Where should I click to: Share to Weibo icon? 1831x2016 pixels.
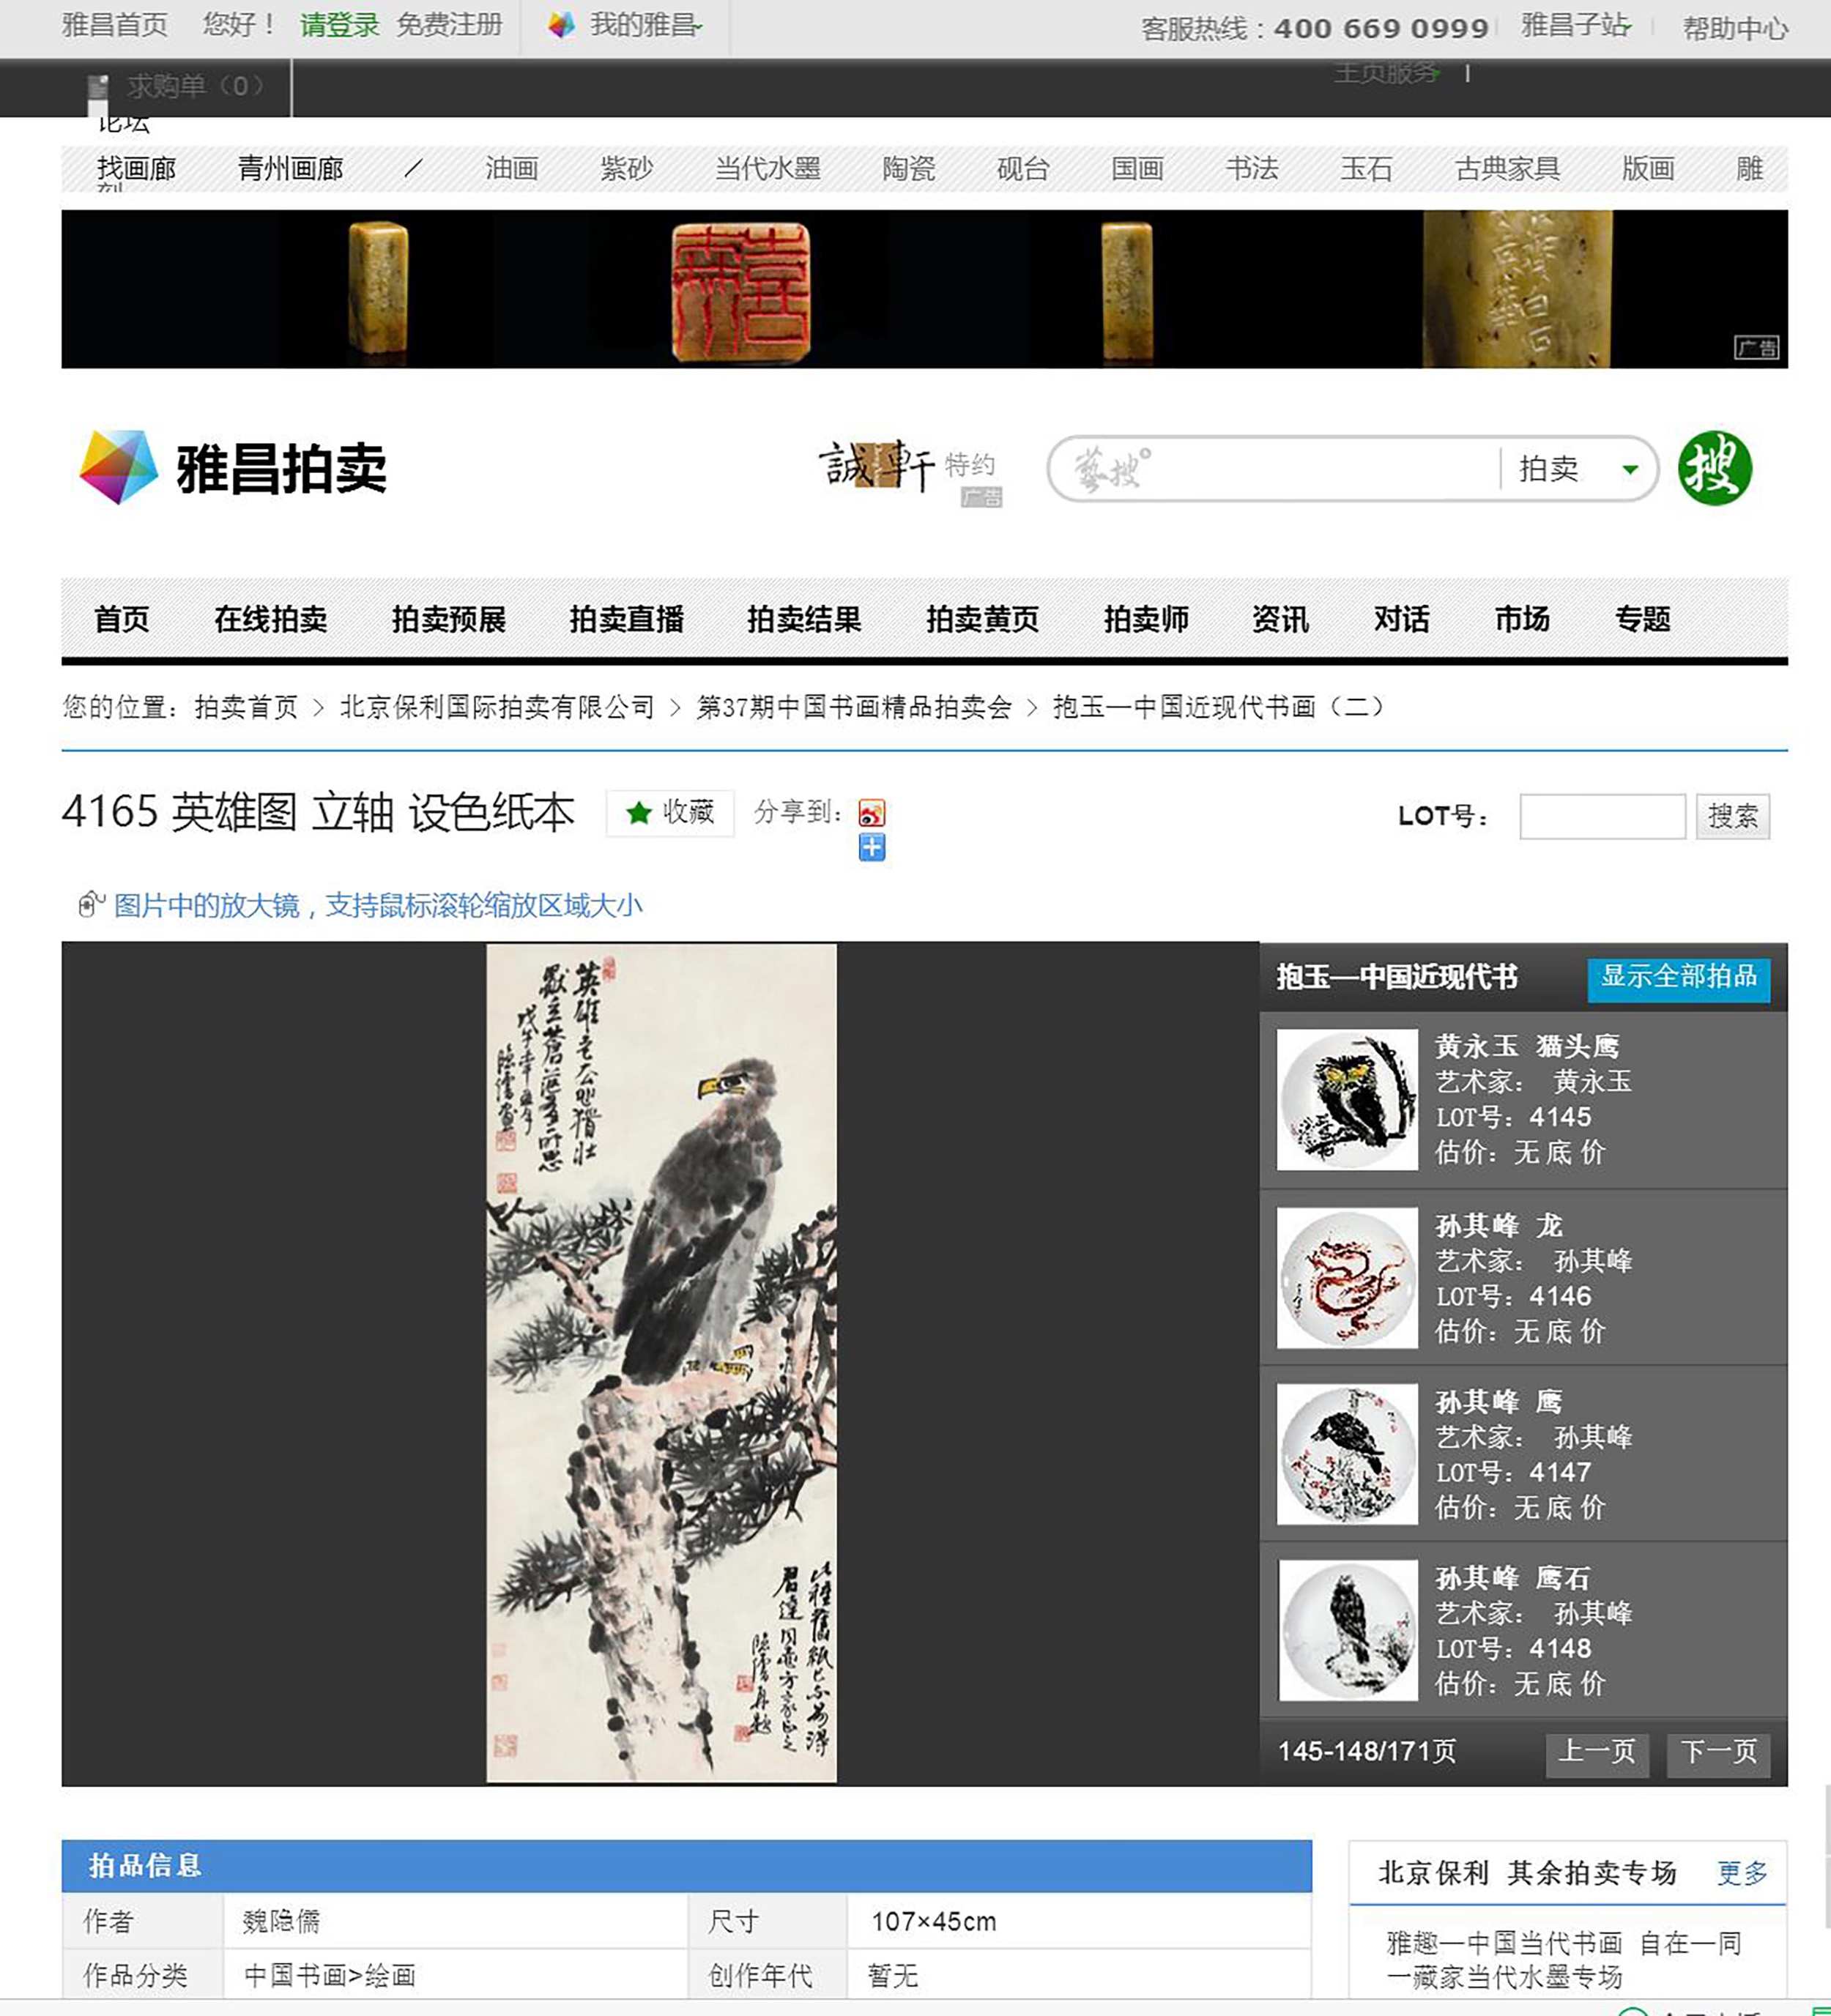(x=871, y=813)
